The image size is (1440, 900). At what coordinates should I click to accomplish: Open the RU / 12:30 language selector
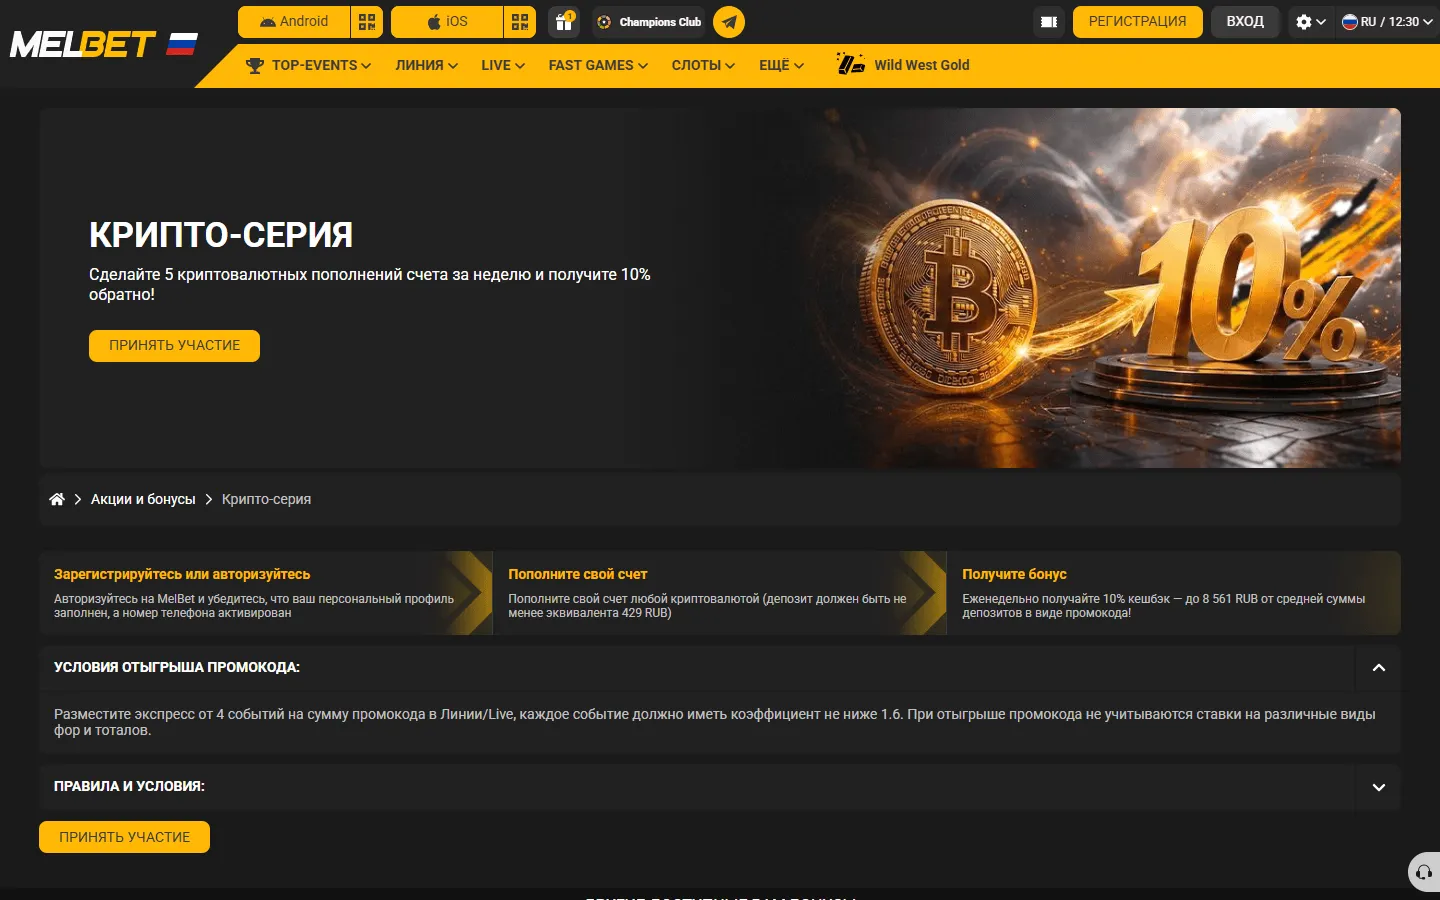pos(1387,22)
